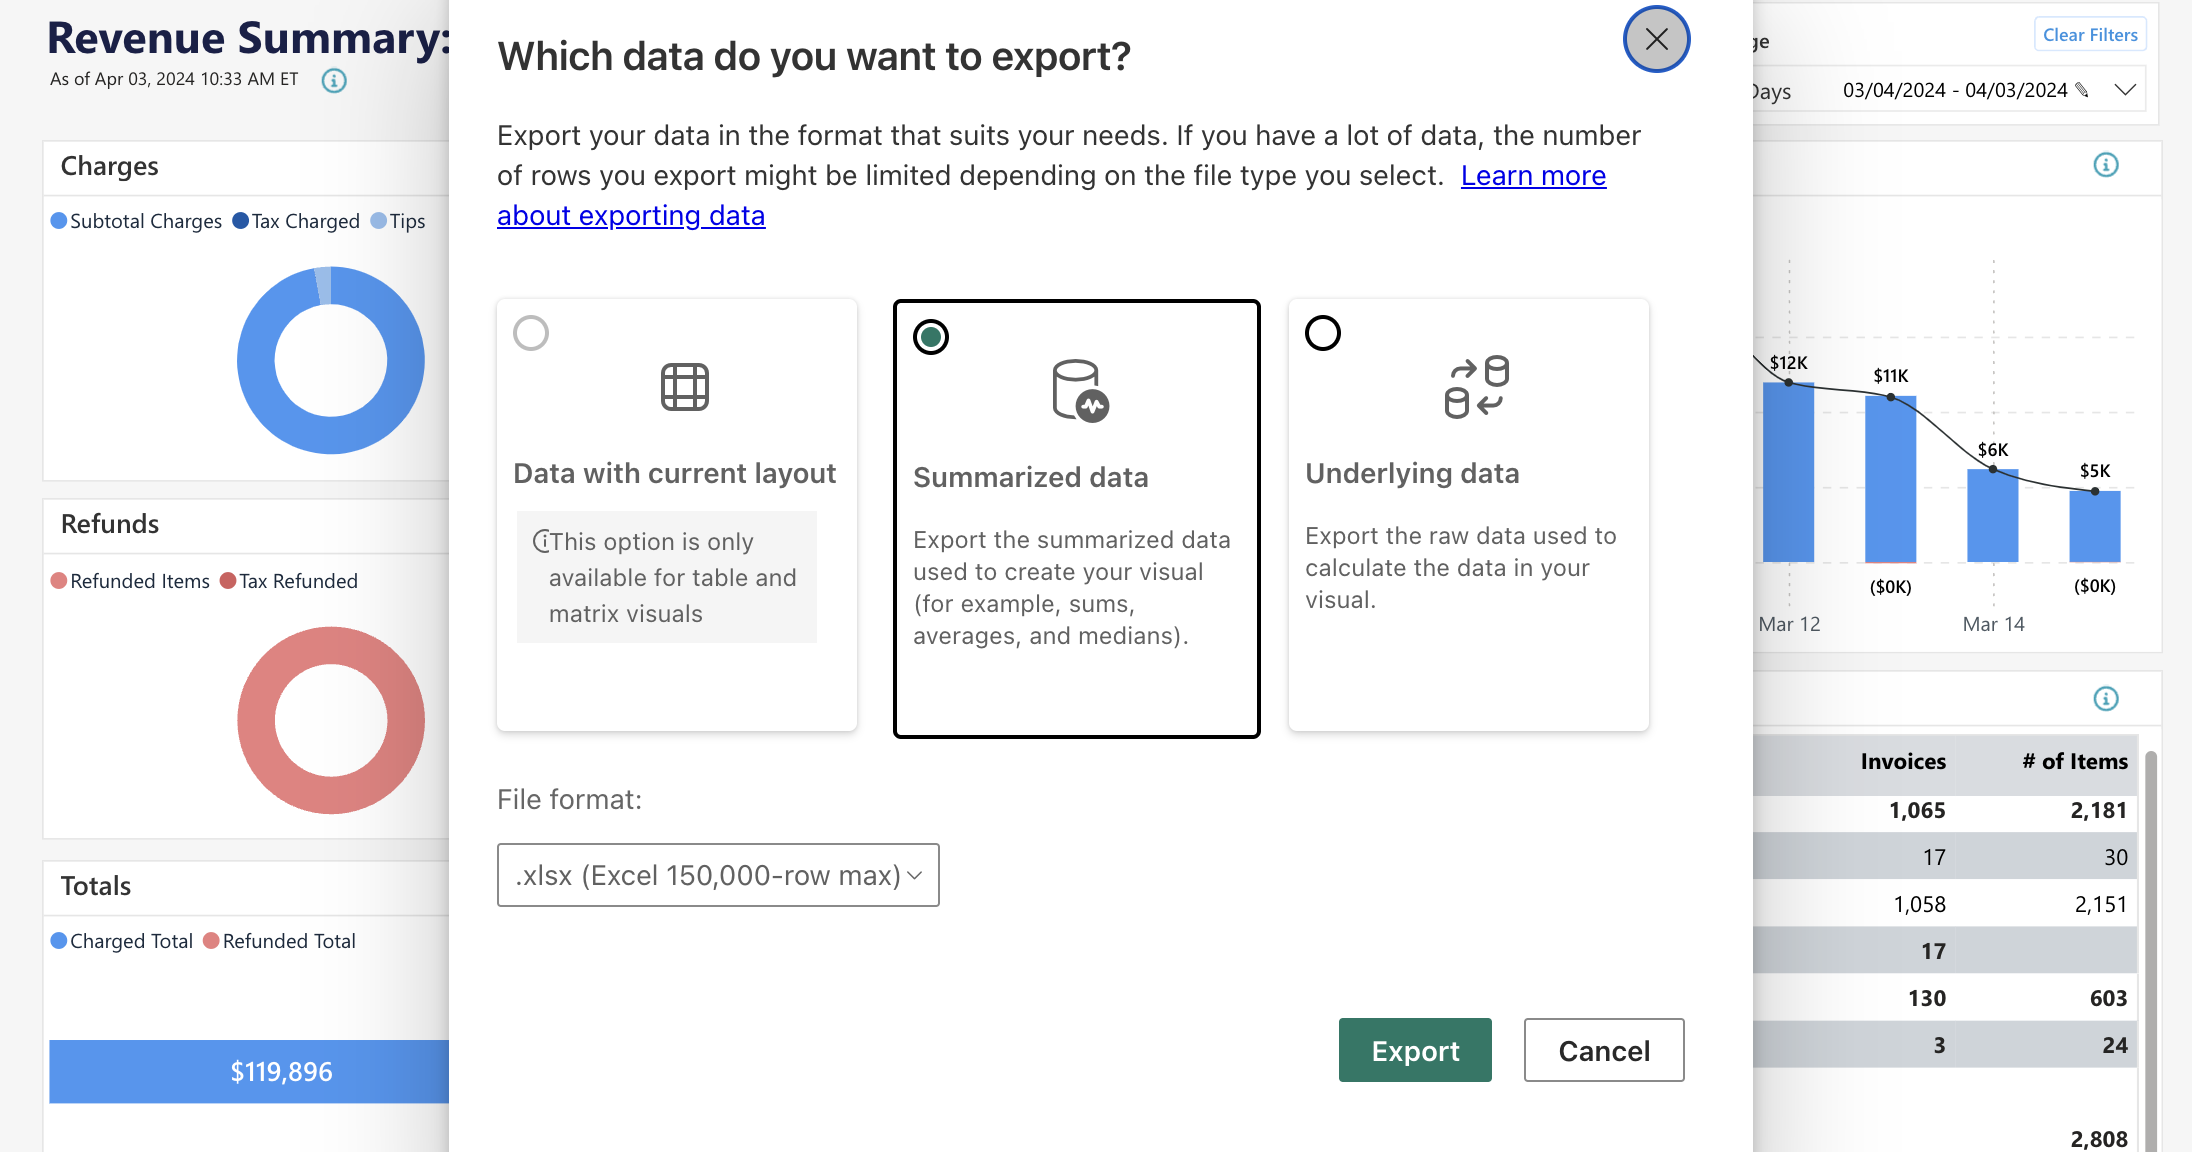Click the 2,151 items cell

pos(2101,904)
